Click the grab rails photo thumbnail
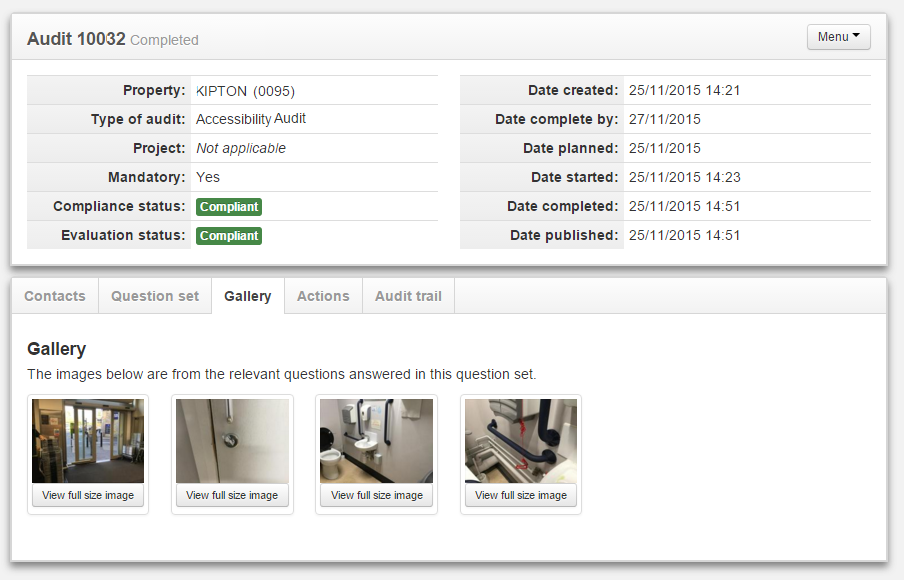 [521, 441]
